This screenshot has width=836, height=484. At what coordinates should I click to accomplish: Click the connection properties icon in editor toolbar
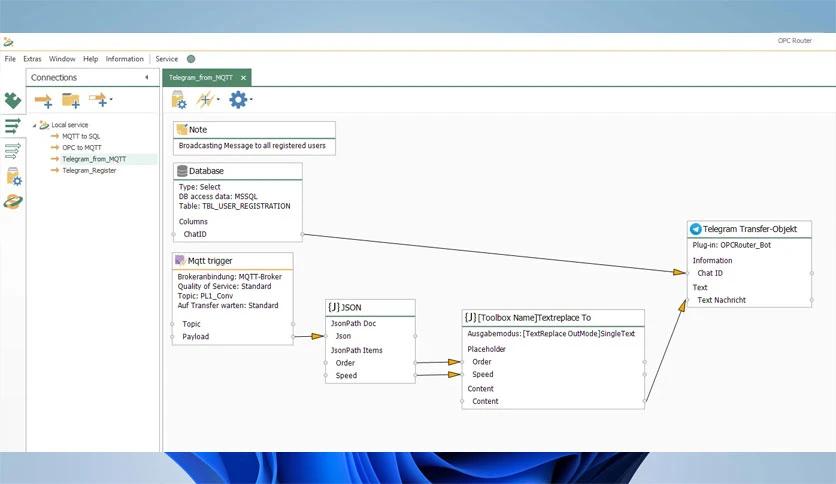[x=179, y=99]
